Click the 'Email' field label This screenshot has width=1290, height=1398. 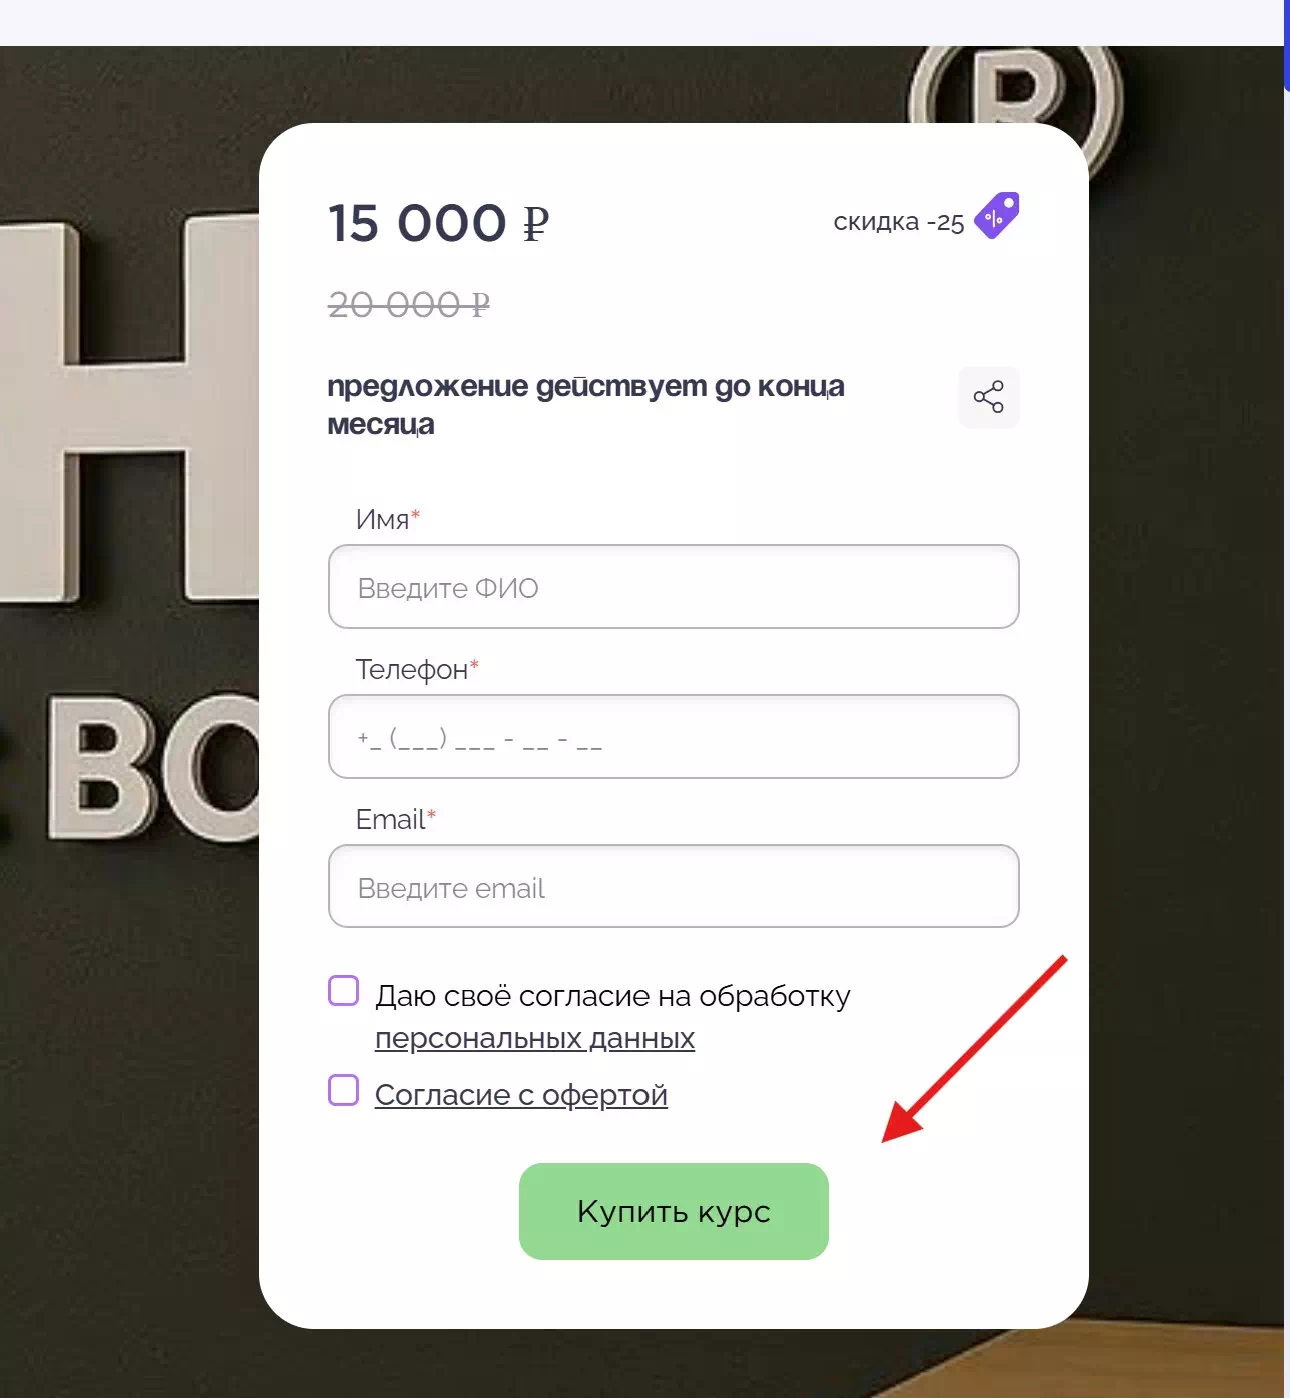tap(391, 819)
